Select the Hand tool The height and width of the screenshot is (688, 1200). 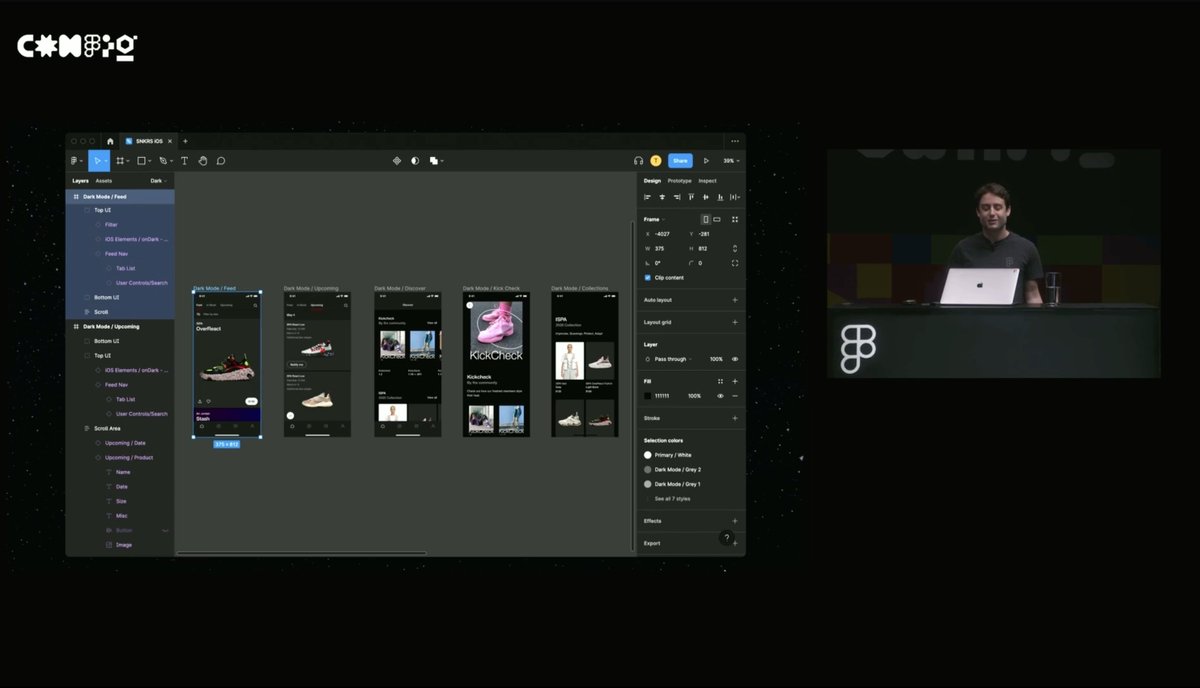pyautogui.click(x=202, y=160)
